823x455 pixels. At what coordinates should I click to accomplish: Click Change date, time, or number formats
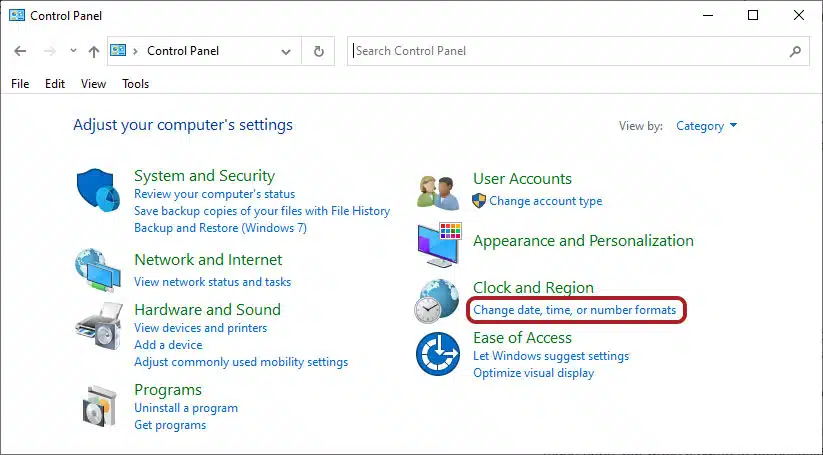click(x=575, y=310)
